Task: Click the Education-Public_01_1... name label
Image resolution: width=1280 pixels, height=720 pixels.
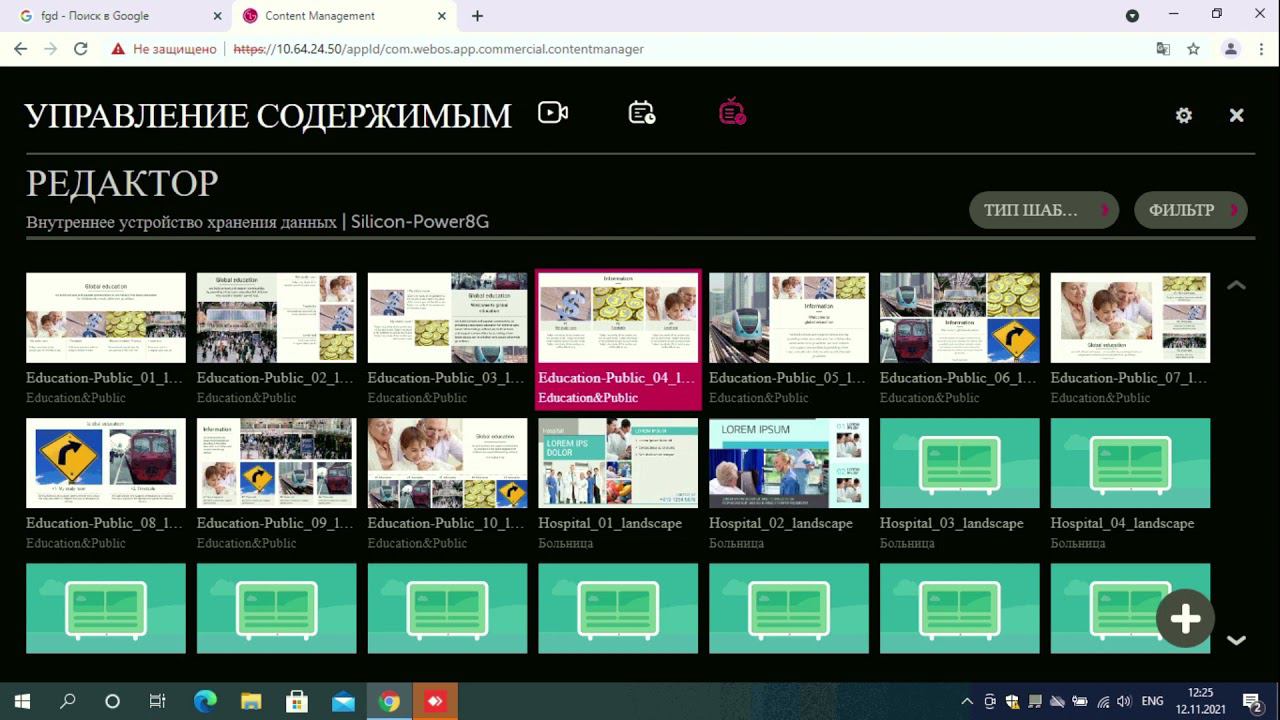Action: pos(105,378)
